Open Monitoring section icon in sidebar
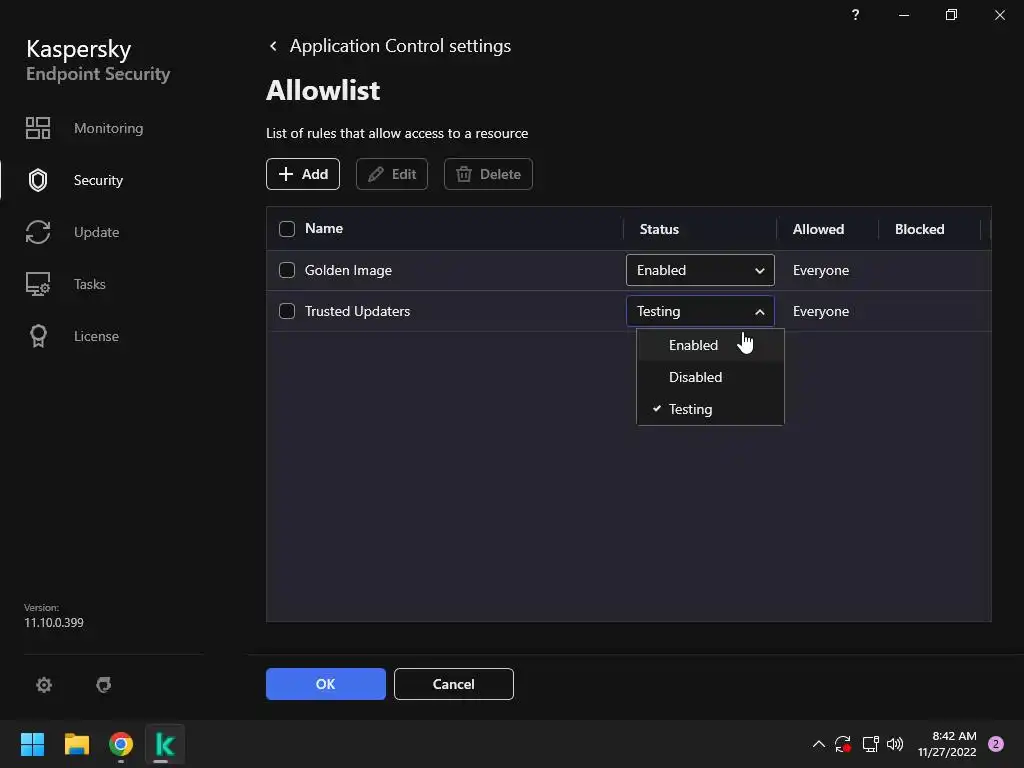Viewport: 1024px width, 768px height. tap(38, 128)
